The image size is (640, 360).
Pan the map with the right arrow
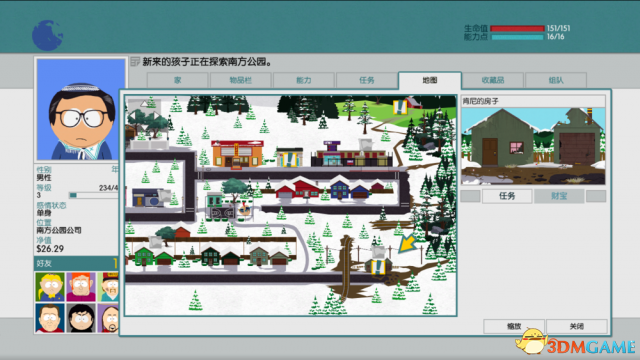156,116
